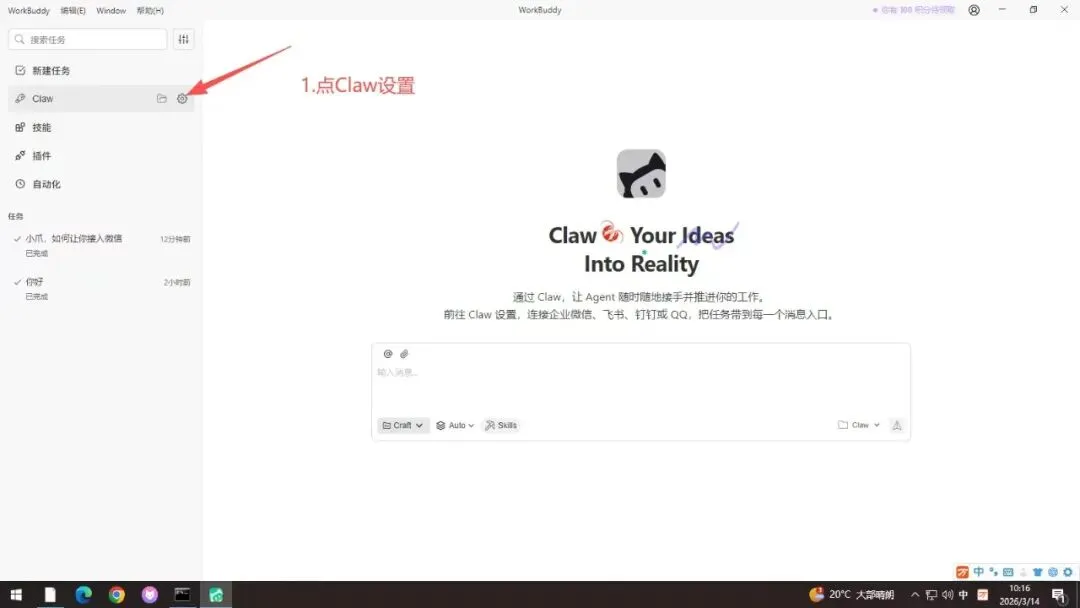
Task: Open the Window menu
Action: (x=111, y=10)
